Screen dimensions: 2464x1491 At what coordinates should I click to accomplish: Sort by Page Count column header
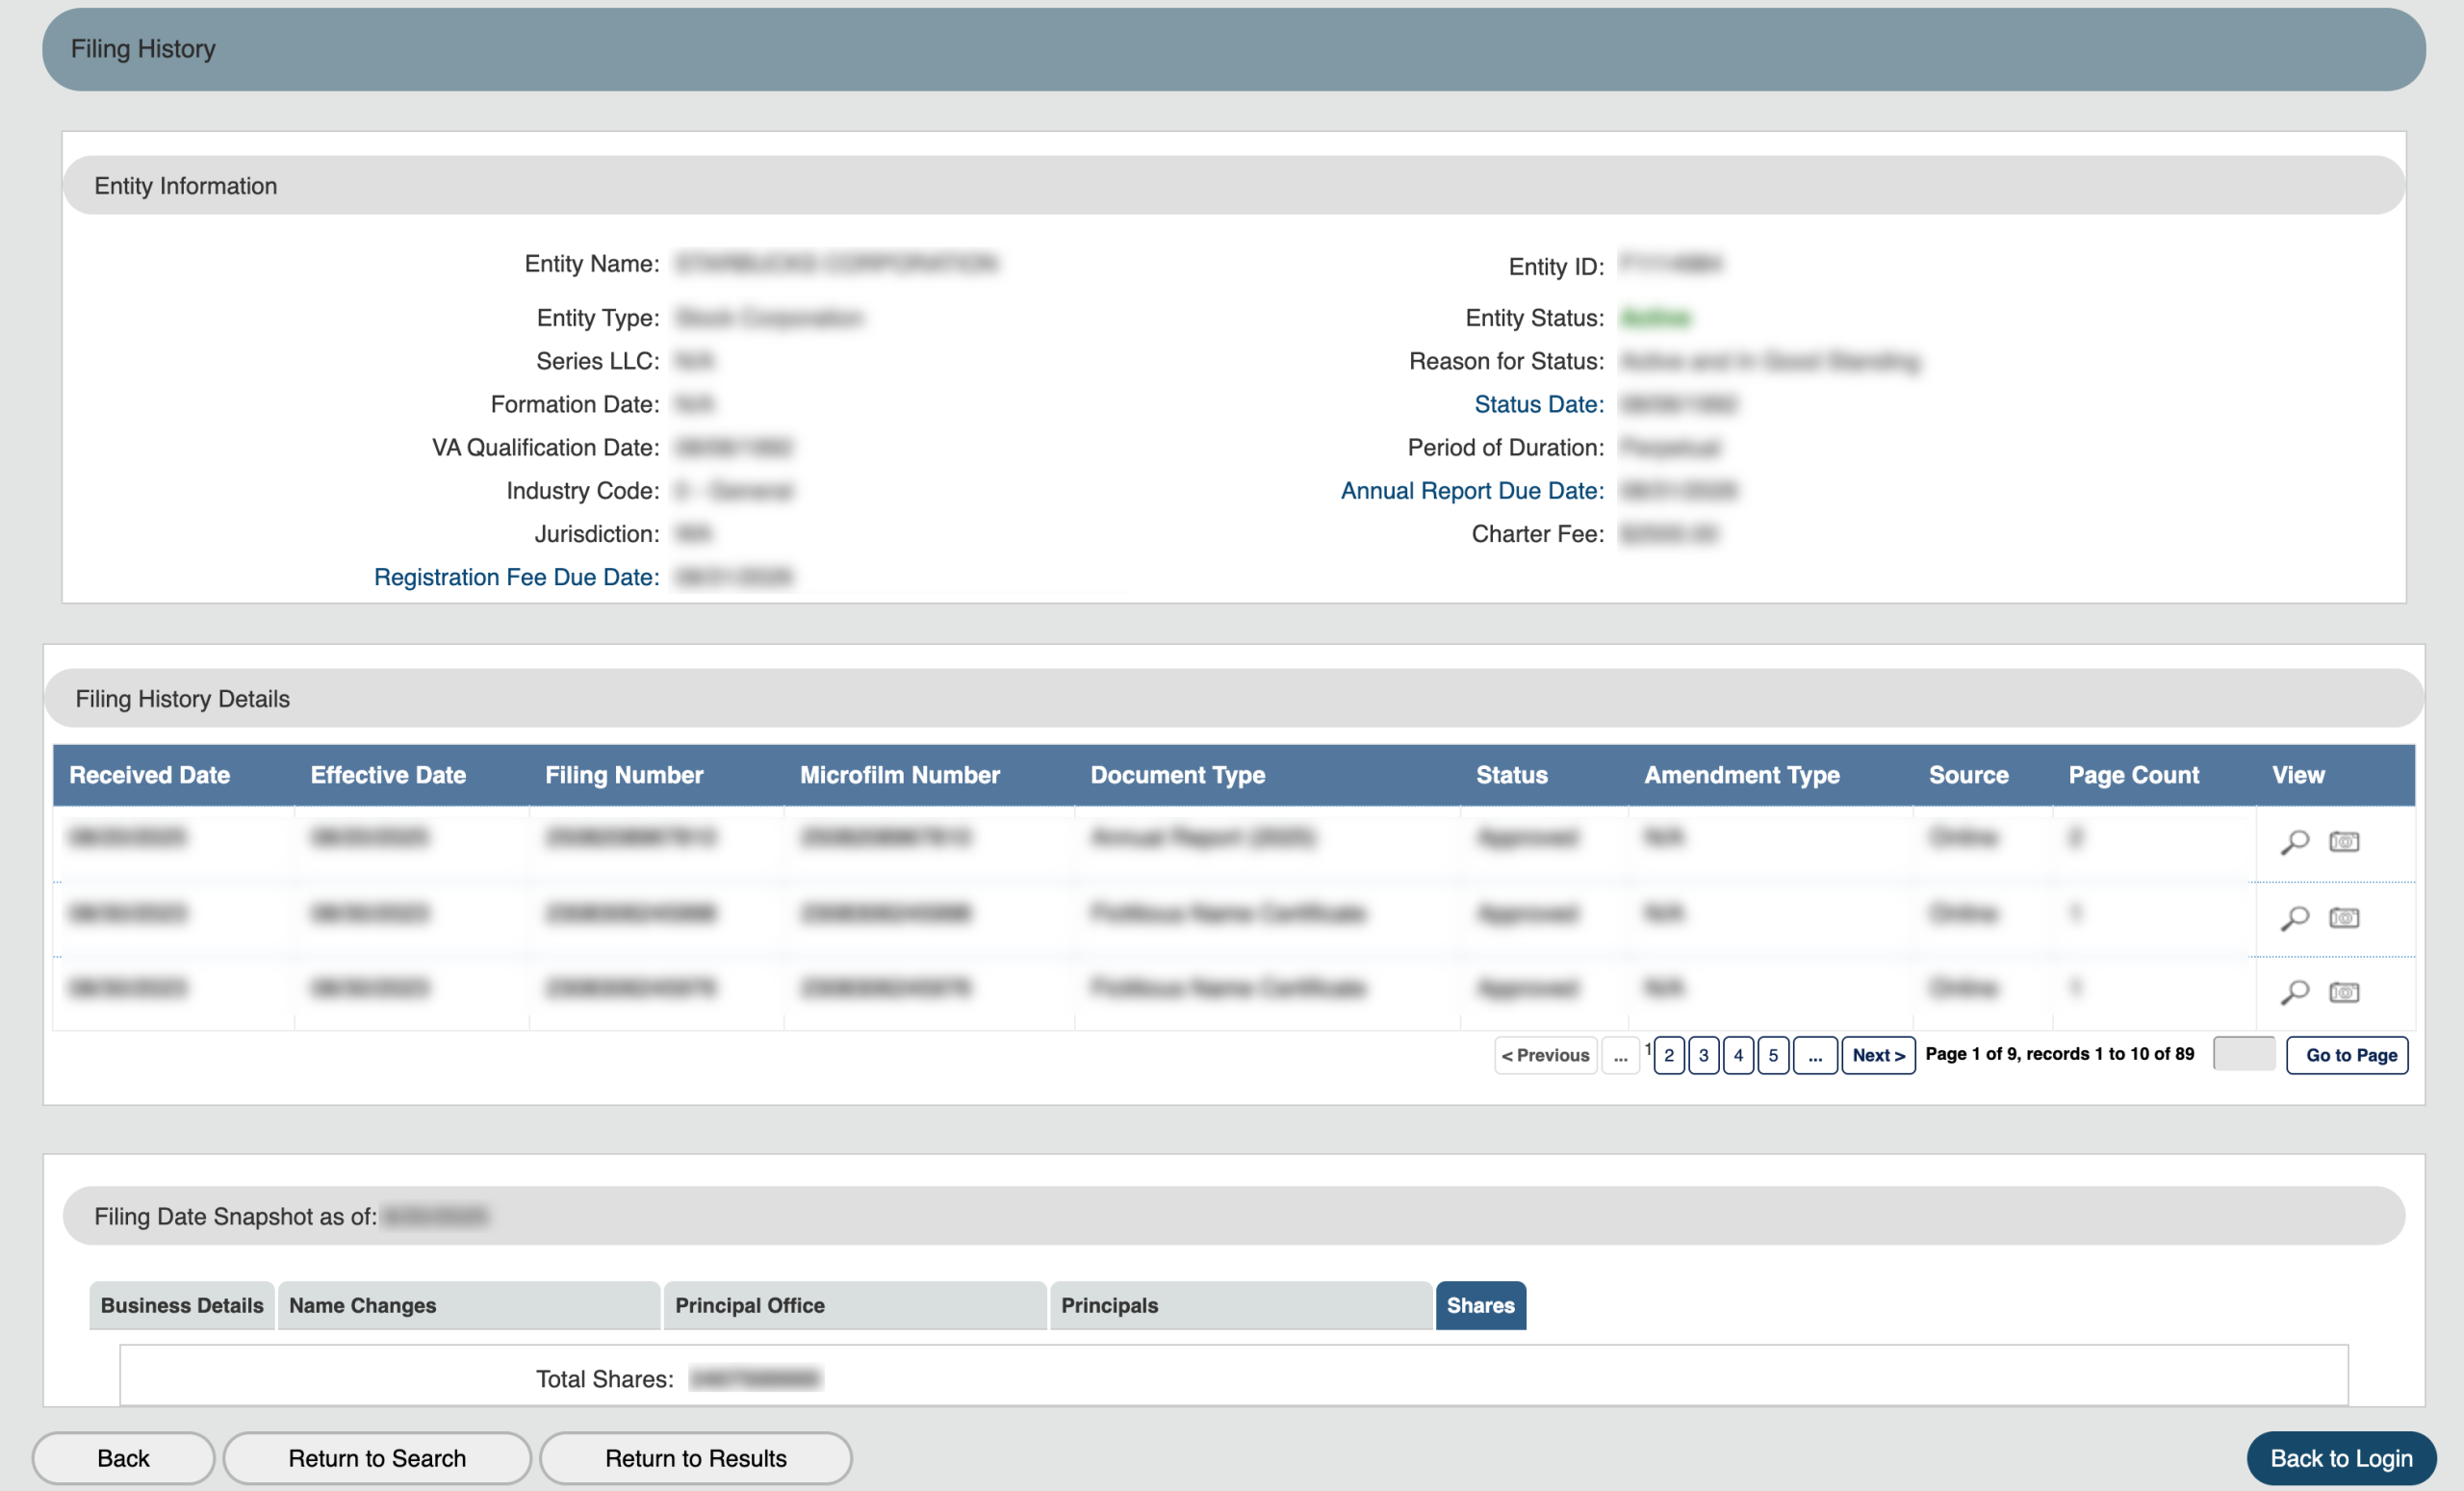pyautogui.click(x=2134, y=775)
